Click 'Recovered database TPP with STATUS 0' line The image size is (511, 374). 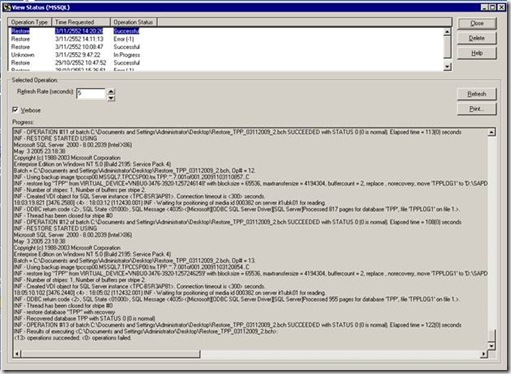coord(84,318)
